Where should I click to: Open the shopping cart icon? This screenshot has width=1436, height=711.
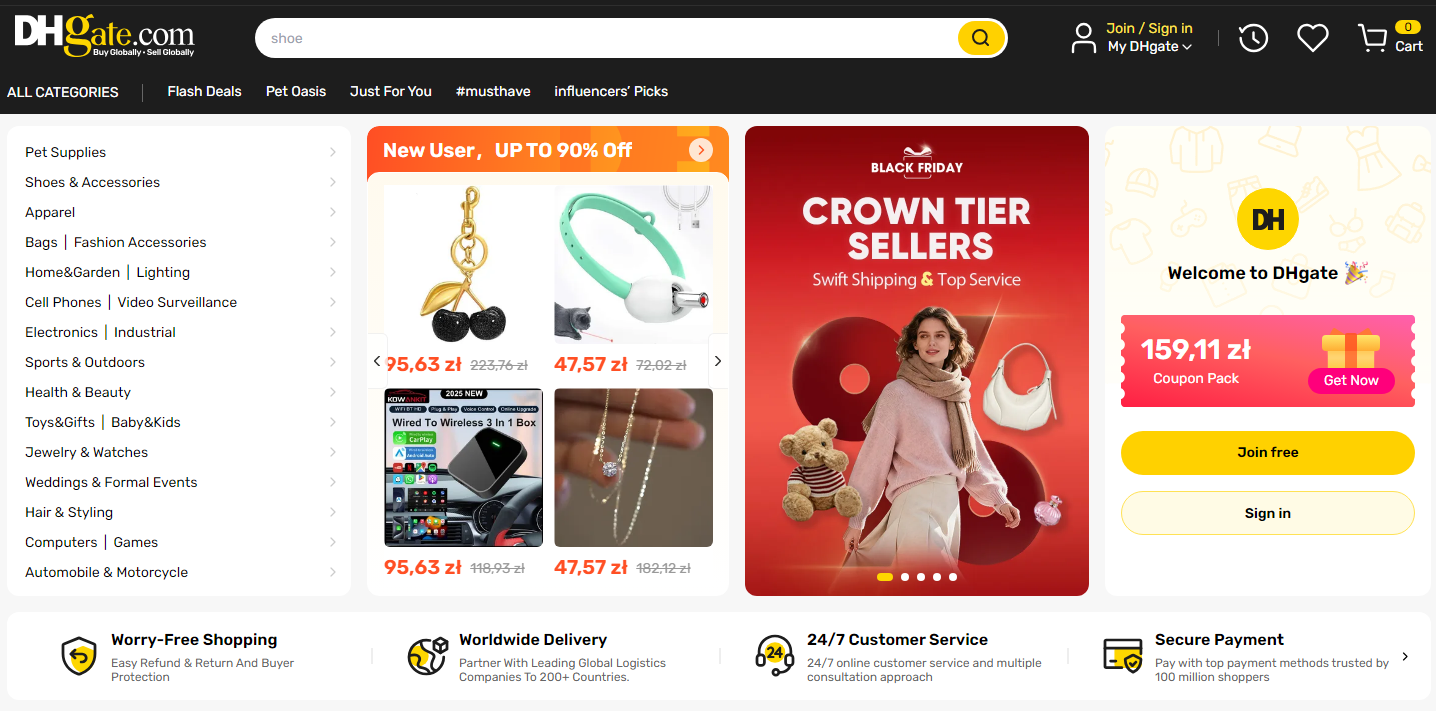[1372, 38]
